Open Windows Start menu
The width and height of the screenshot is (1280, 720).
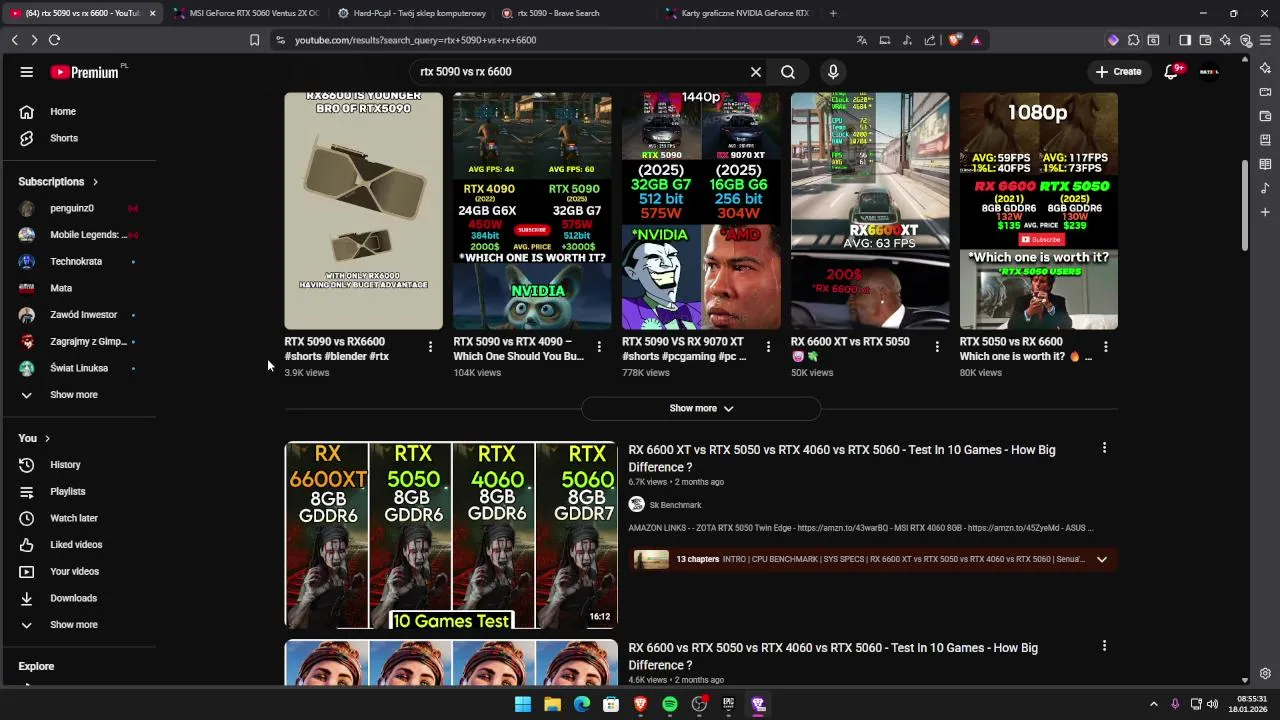(523, 704)
